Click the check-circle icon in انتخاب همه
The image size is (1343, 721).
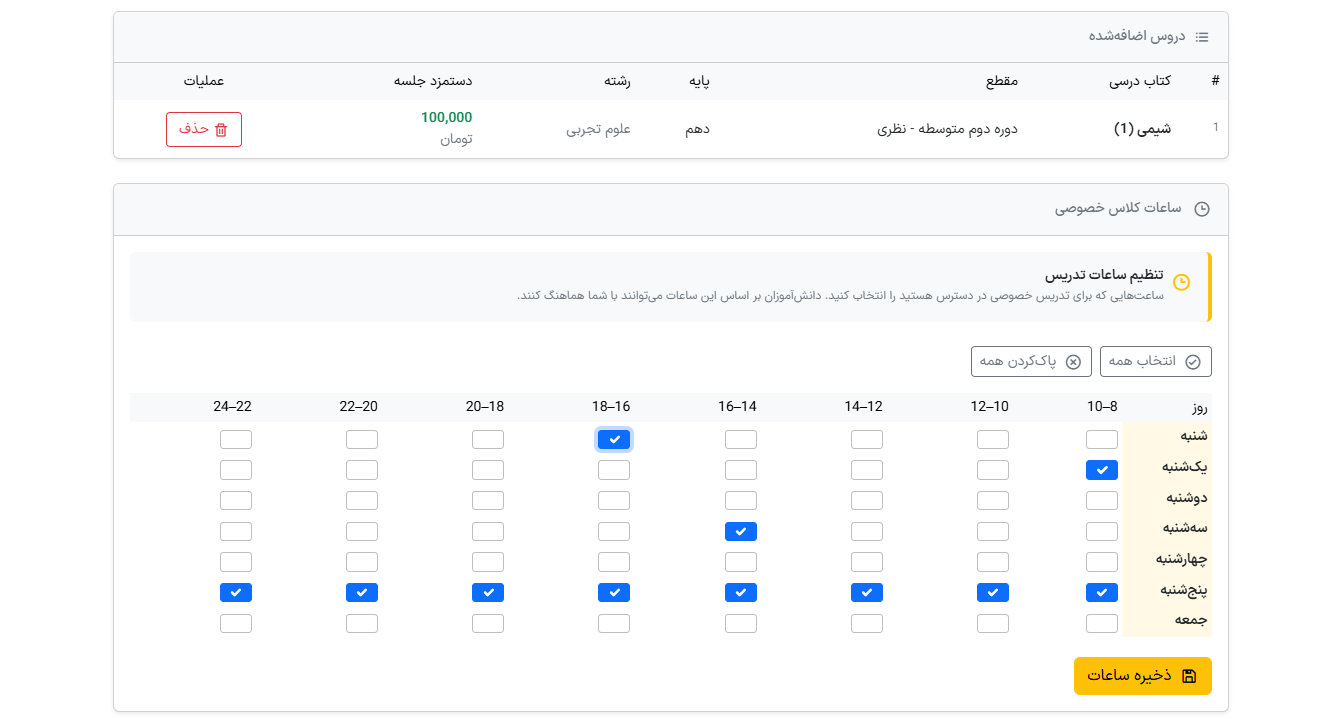[x=1192, y=362]
